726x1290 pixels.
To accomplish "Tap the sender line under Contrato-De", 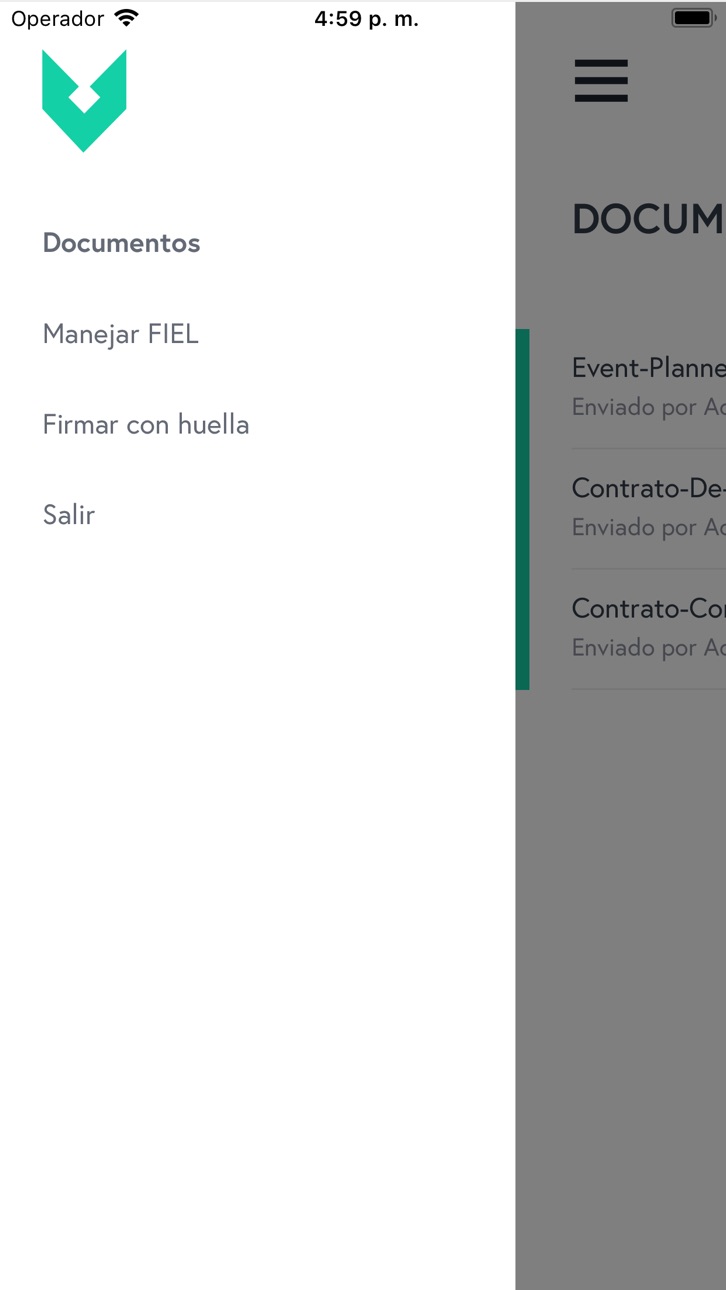I will tap(648, 528).
